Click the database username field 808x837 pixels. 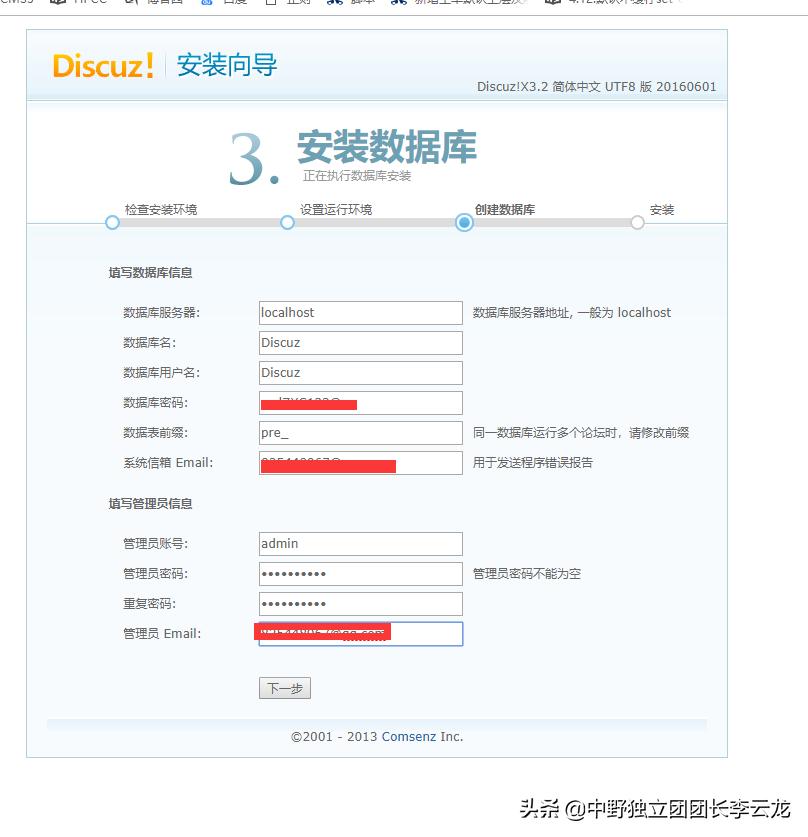pos(360,372)
